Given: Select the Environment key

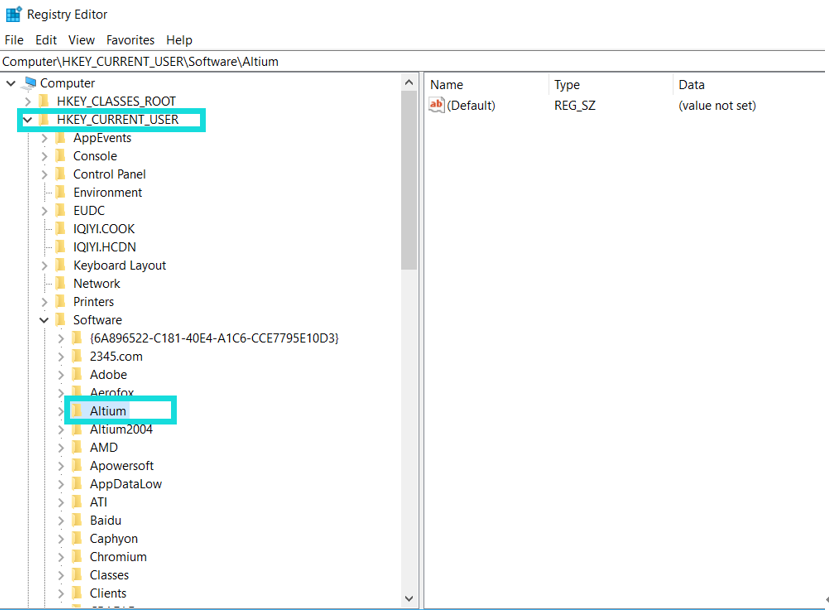Looking at the screenshot, I should click(107, 193).
